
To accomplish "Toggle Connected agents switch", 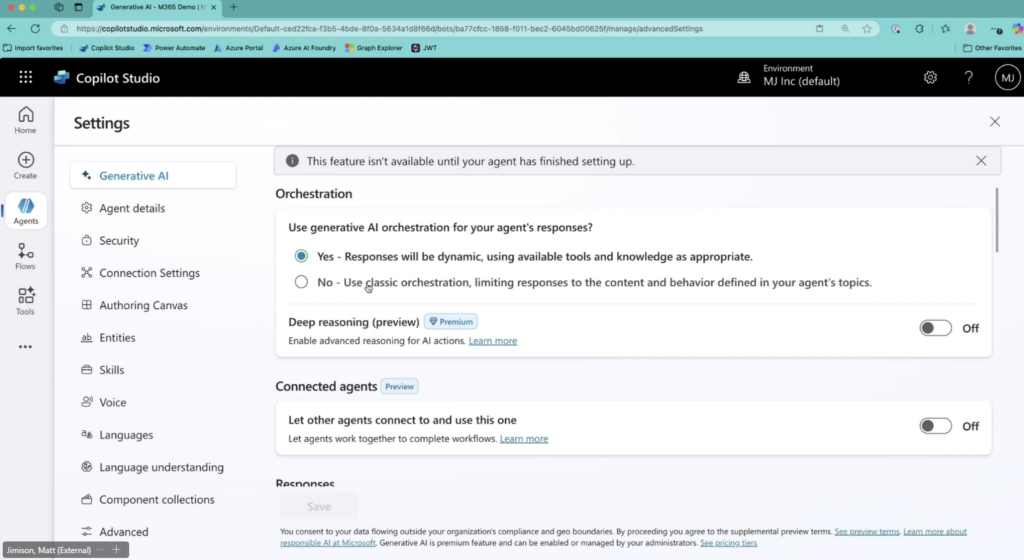I will coord(935,426).
